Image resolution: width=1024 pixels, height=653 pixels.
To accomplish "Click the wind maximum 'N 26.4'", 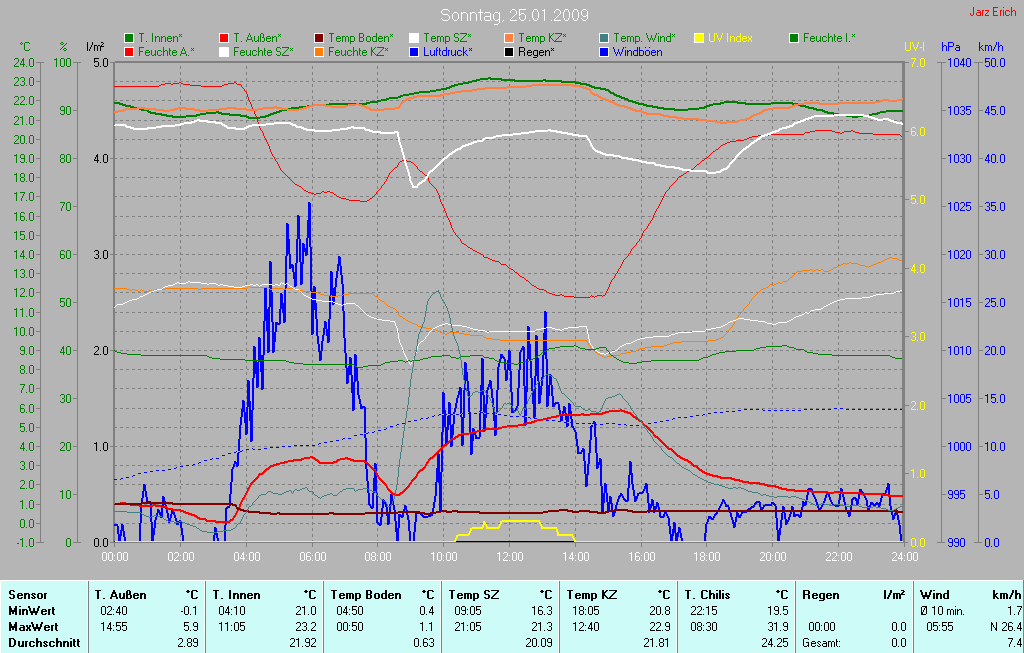I will pyautogui.click(x=1006, y=627).
